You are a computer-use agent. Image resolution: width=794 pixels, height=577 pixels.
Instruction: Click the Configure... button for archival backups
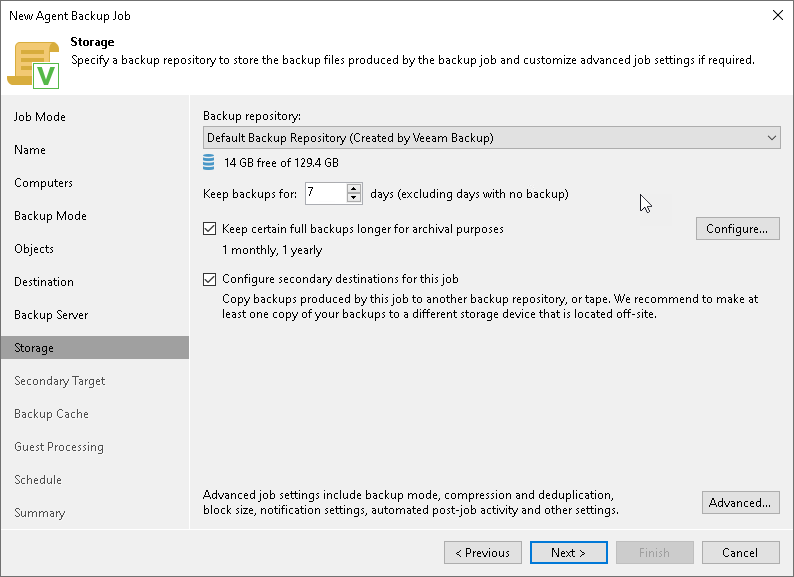pos(737,229)
